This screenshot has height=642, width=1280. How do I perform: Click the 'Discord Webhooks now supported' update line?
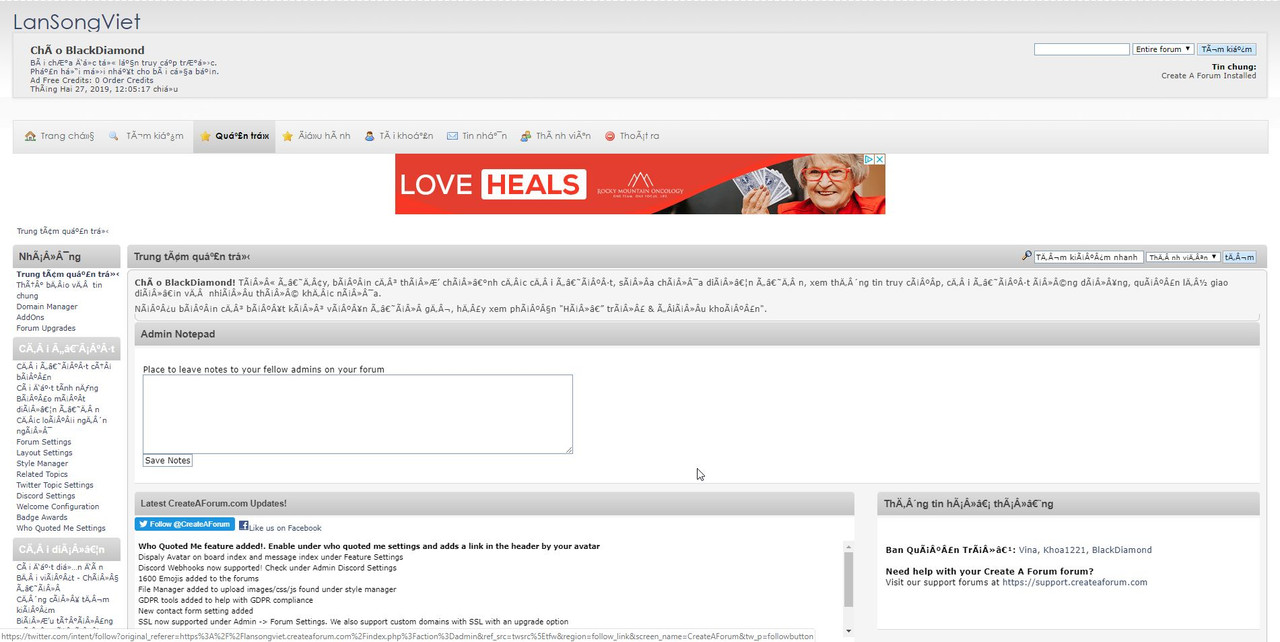[268, 568]
